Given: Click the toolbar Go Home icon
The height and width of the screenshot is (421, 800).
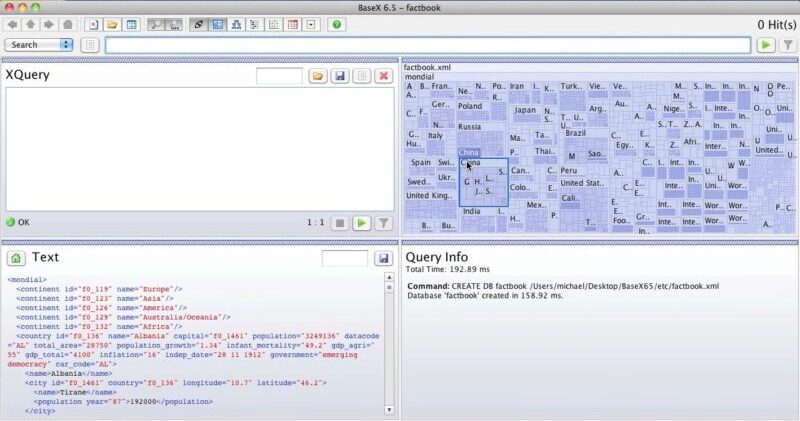Looking at the screenshot, I should click(x=67, y=24).
